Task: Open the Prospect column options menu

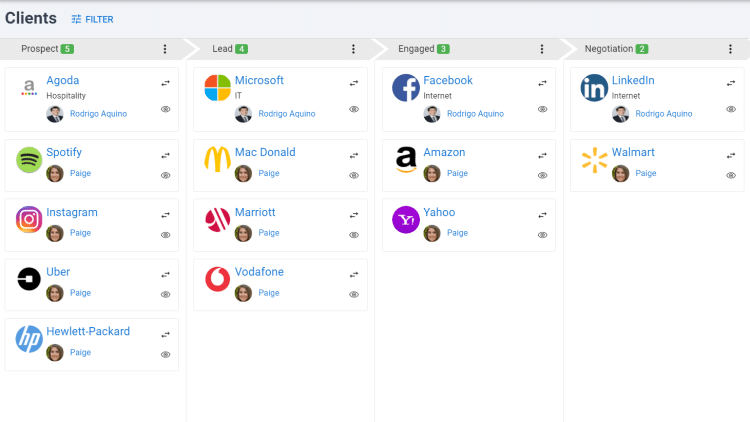Action: [165, 49]
